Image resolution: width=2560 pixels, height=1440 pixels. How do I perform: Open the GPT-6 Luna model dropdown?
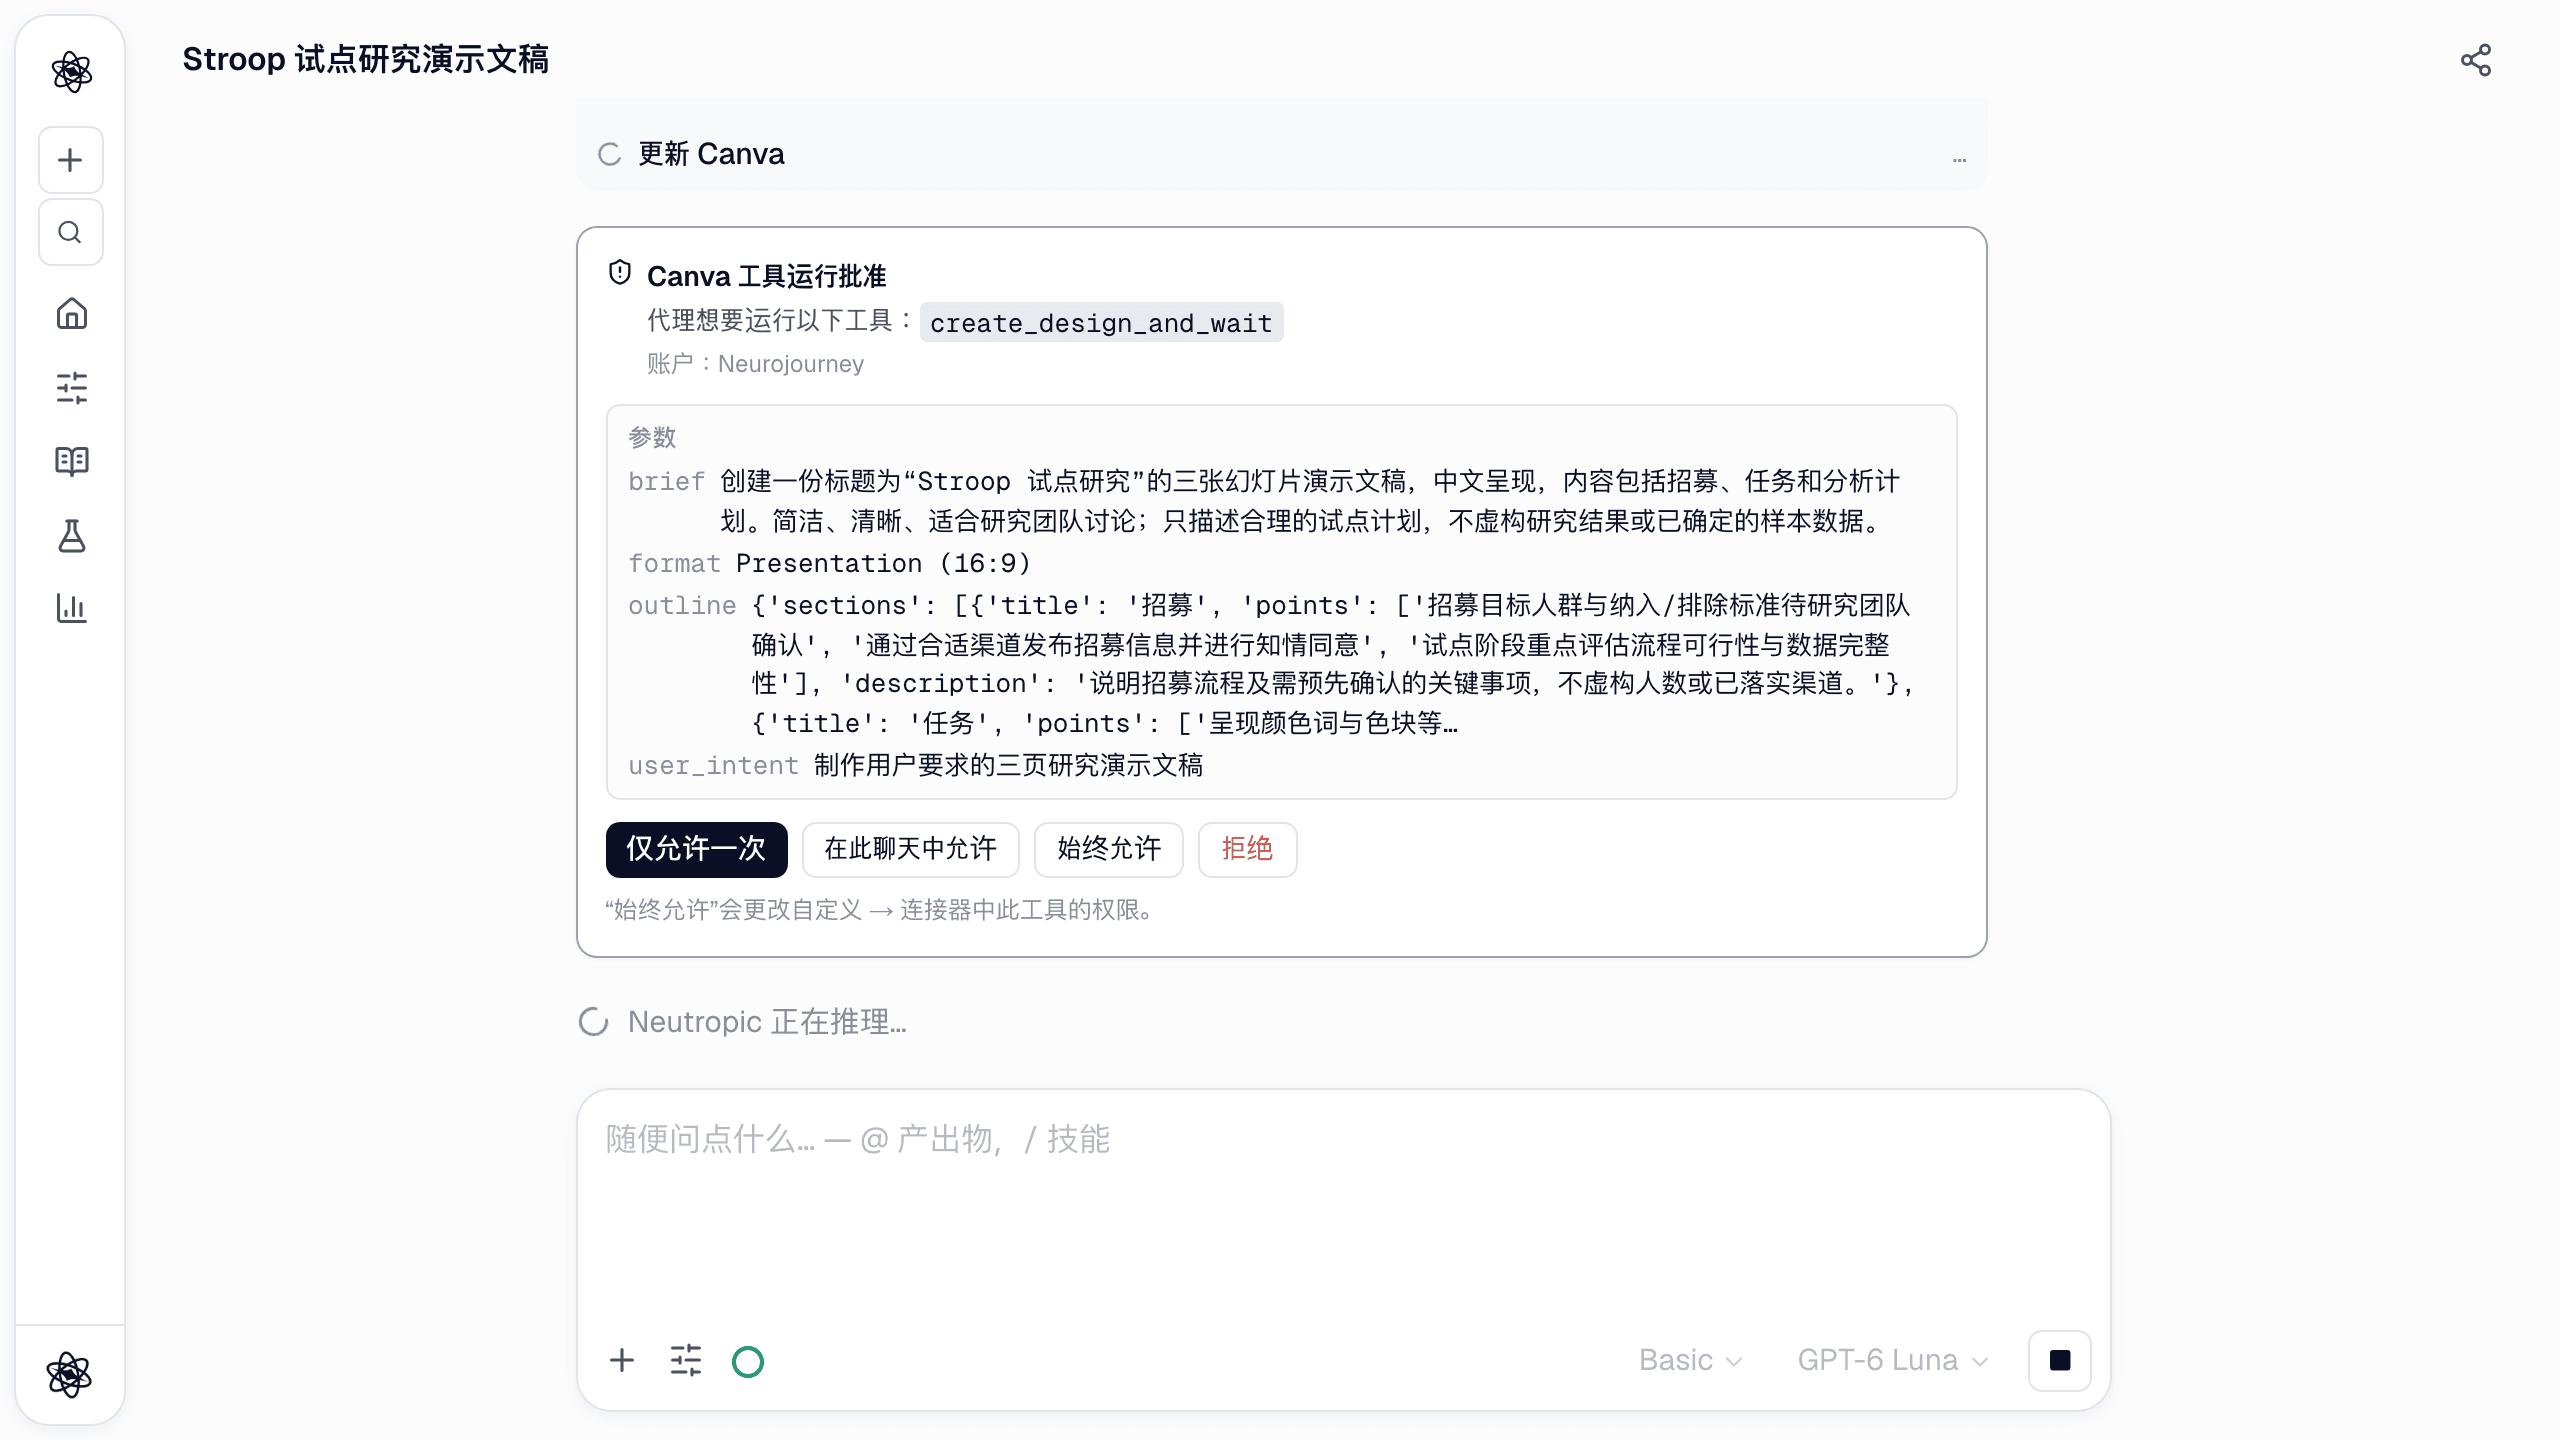click(1892, 1360)
